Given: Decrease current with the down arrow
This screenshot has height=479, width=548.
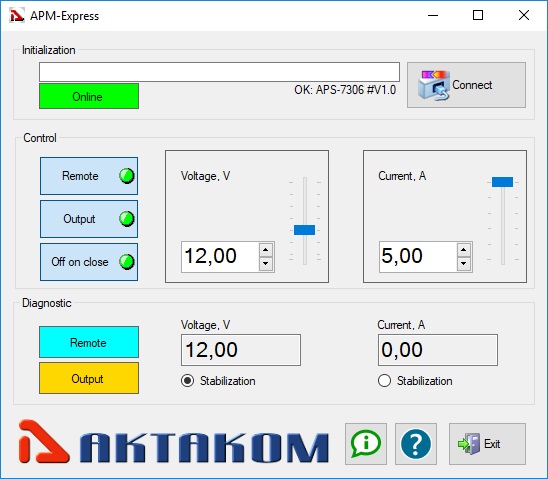Looking at the screenshot, I should (x=463, y=263).
